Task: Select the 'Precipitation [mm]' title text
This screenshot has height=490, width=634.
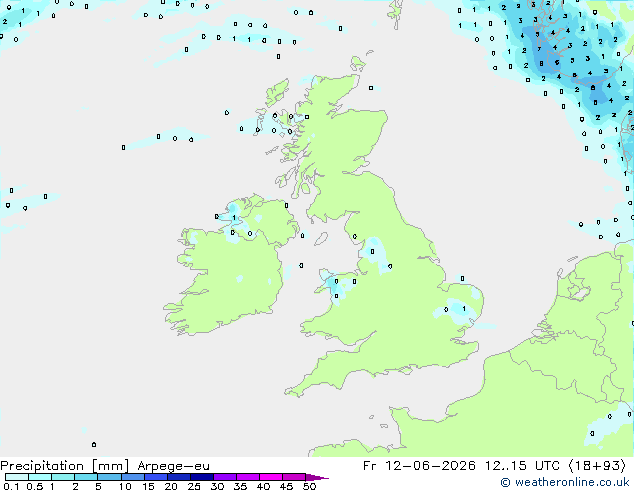Action: click(64, 466)
